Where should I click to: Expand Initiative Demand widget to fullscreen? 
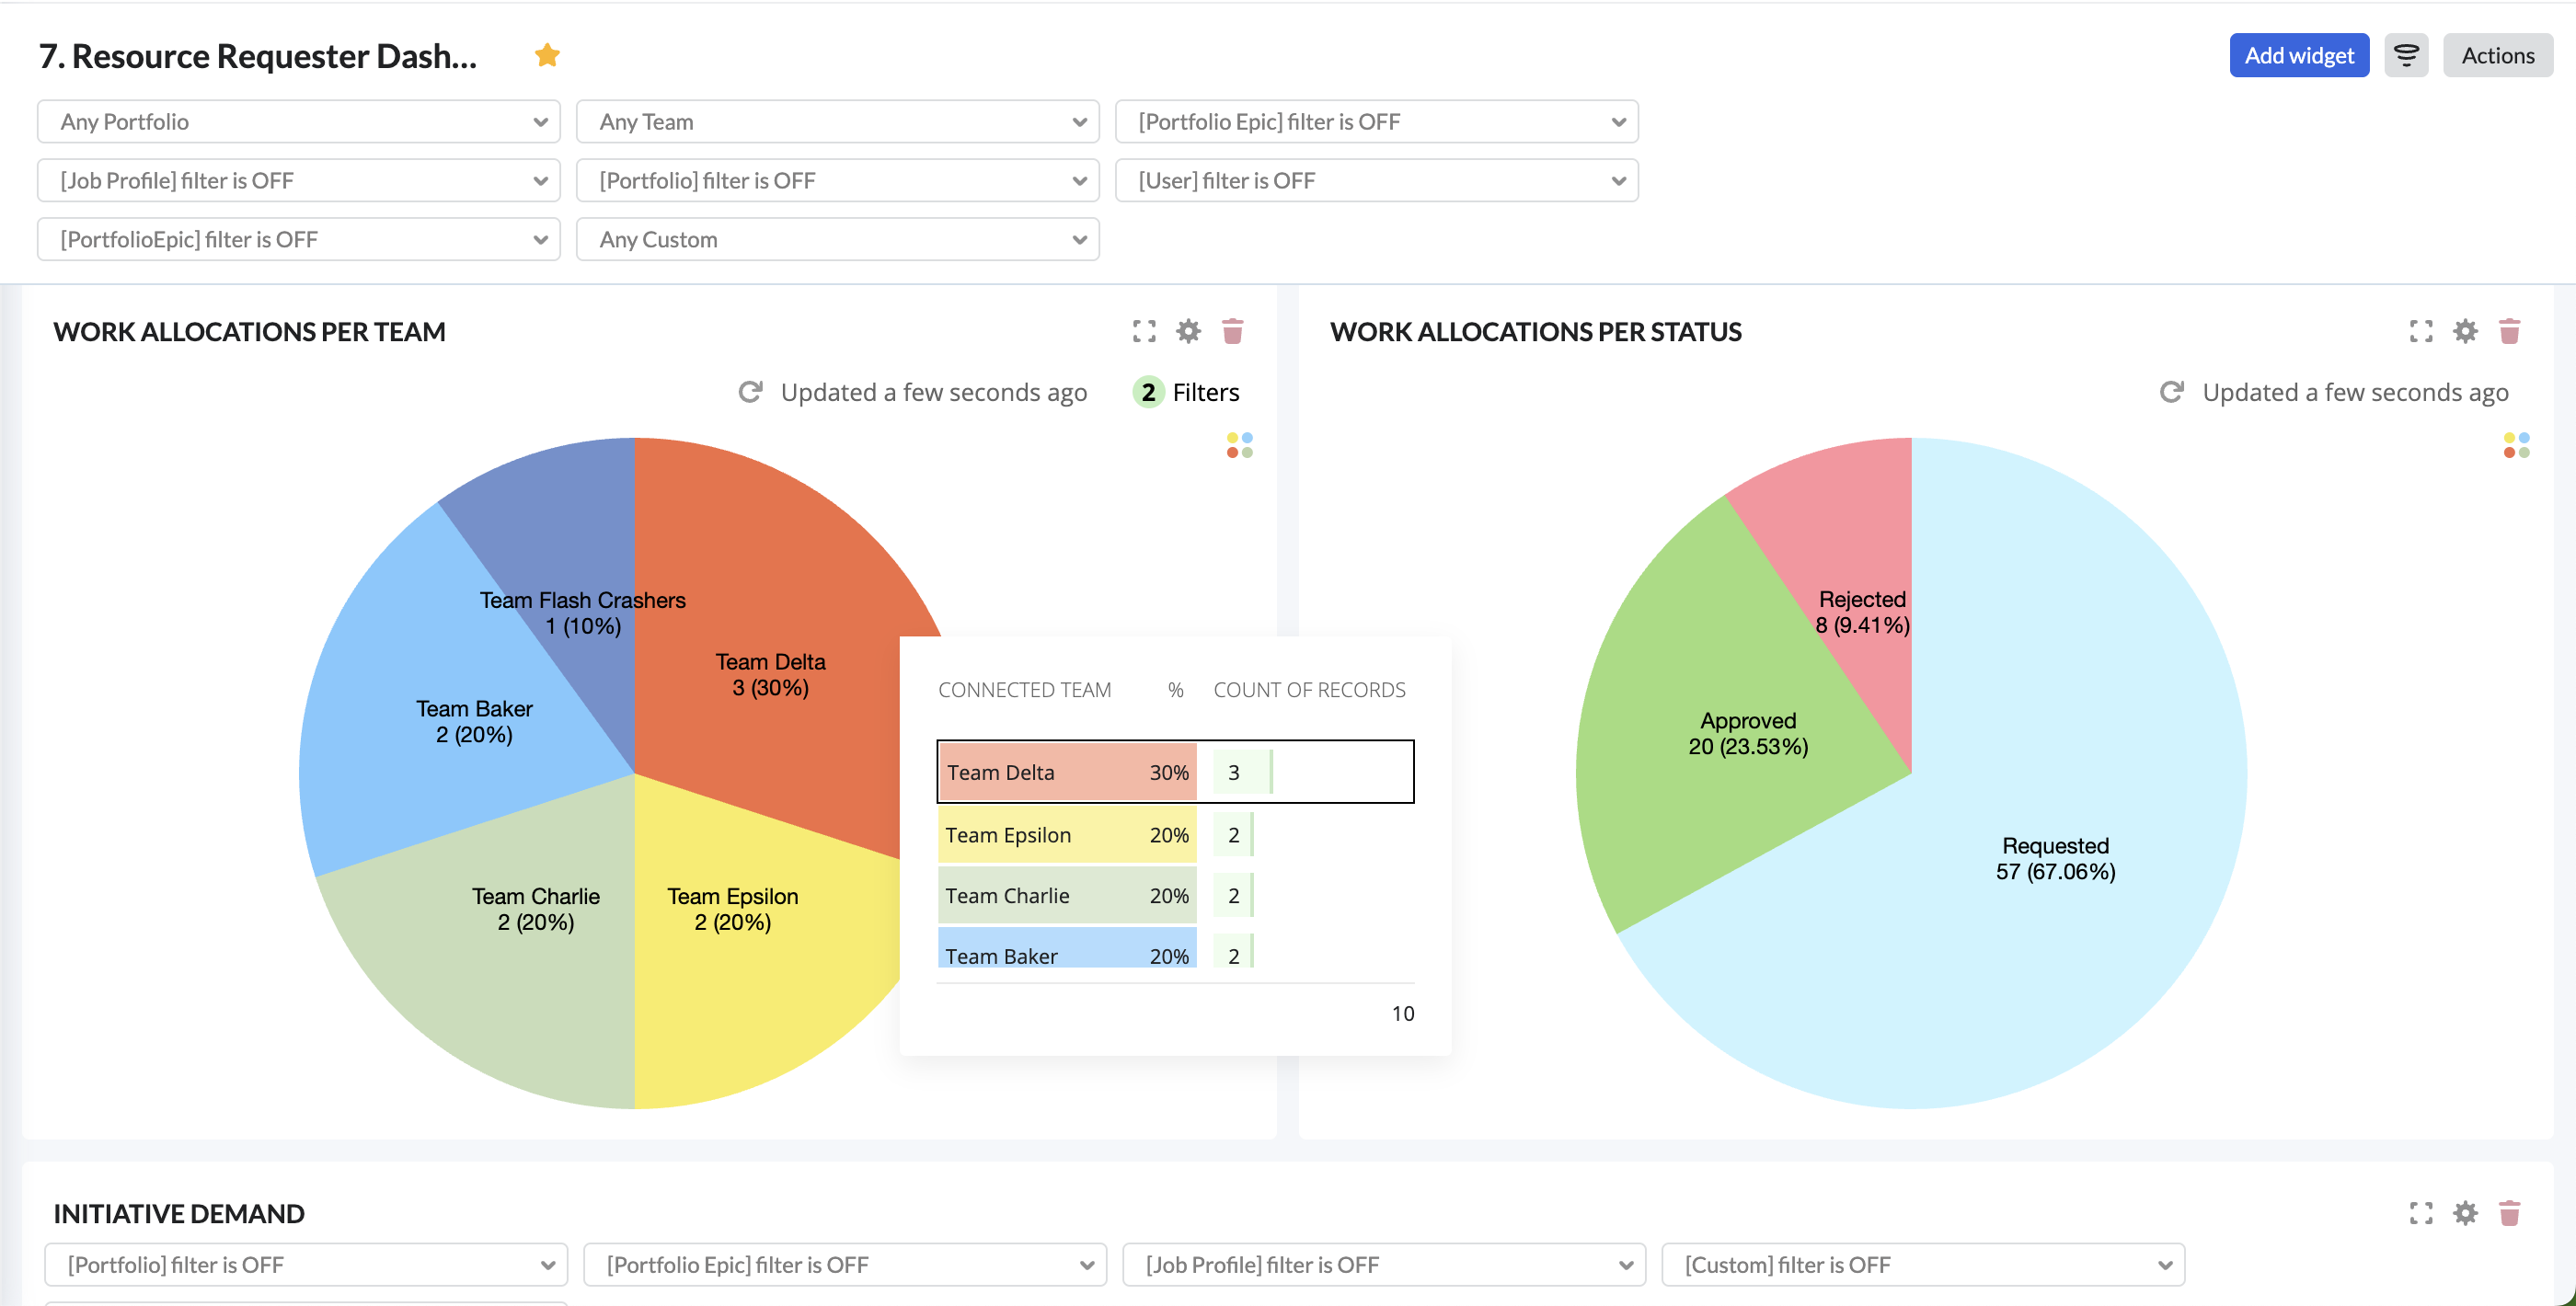tap(2421, 1213)
